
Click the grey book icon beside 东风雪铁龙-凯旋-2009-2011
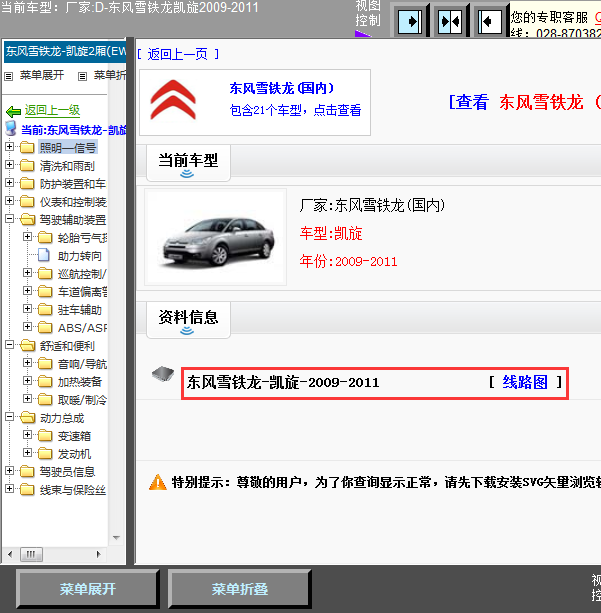point(162,375)
